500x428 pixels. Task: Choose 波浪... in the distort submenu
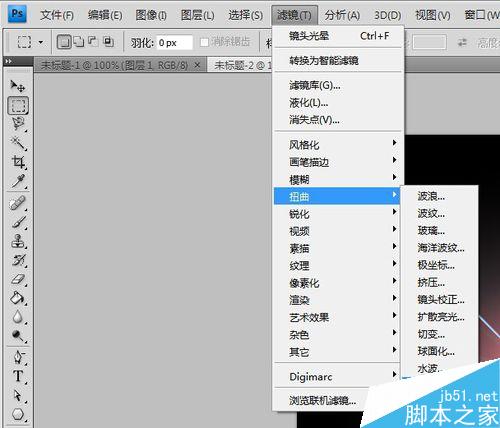click(440, 196)
